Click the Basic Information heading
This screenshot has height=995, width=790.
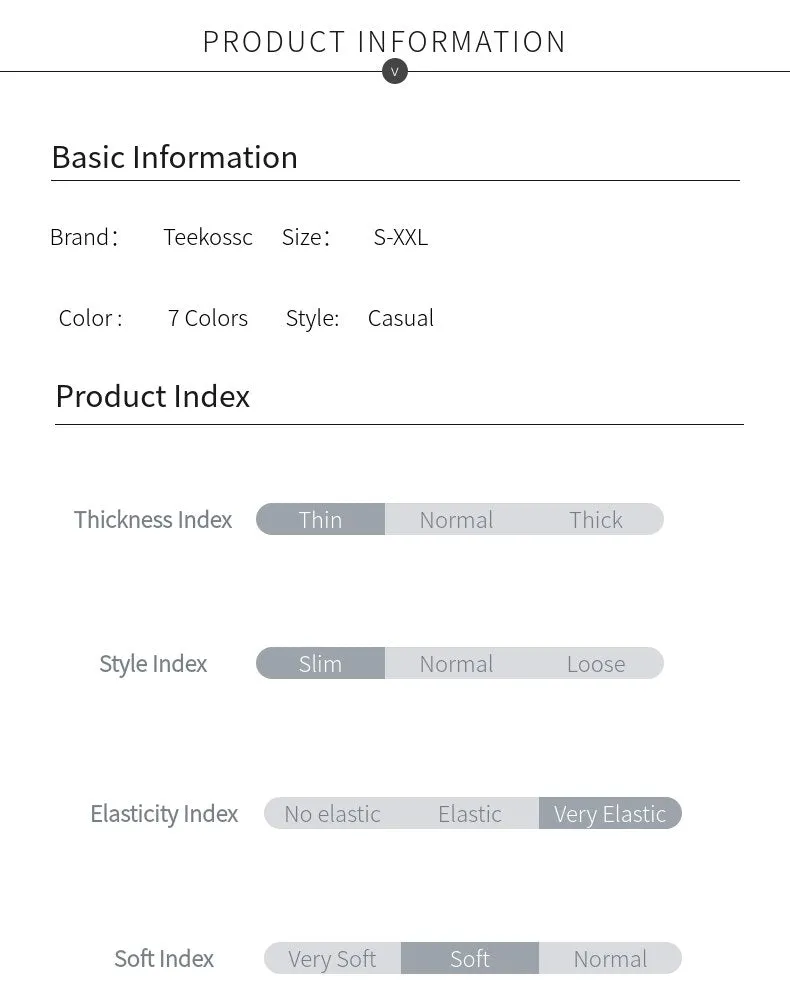click(174, 157)
